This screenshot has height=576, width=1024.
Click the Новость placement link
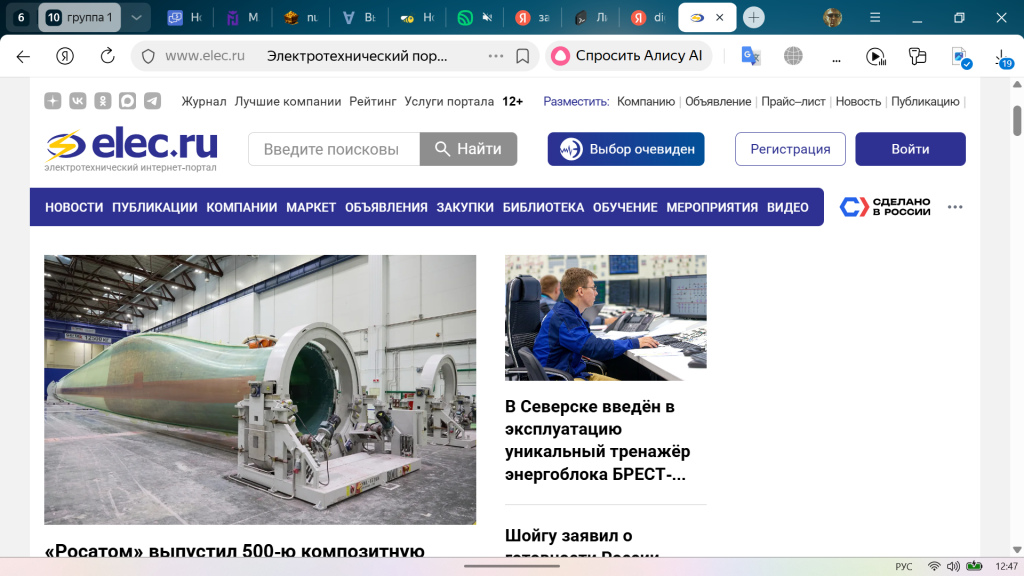(x=858, y=101)
